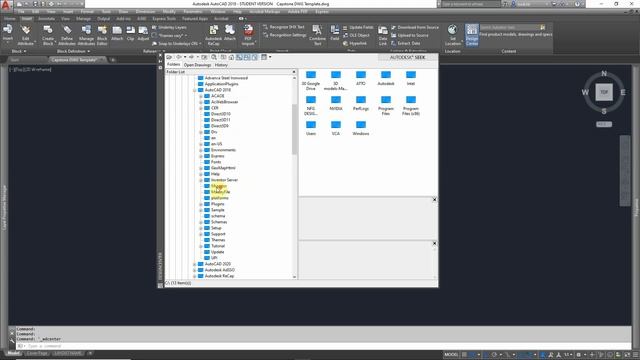Expand Block Definition panel dropdown
Screen dimensions: 640x360
point(73,51)
